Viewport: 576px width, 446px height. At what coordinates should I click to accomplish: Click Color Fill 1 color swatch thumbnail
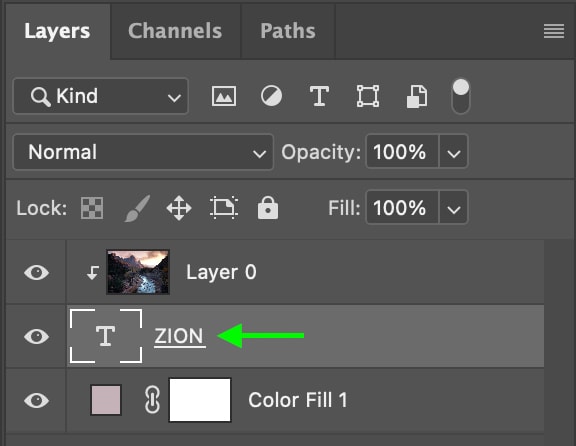[x=106, y=400]
